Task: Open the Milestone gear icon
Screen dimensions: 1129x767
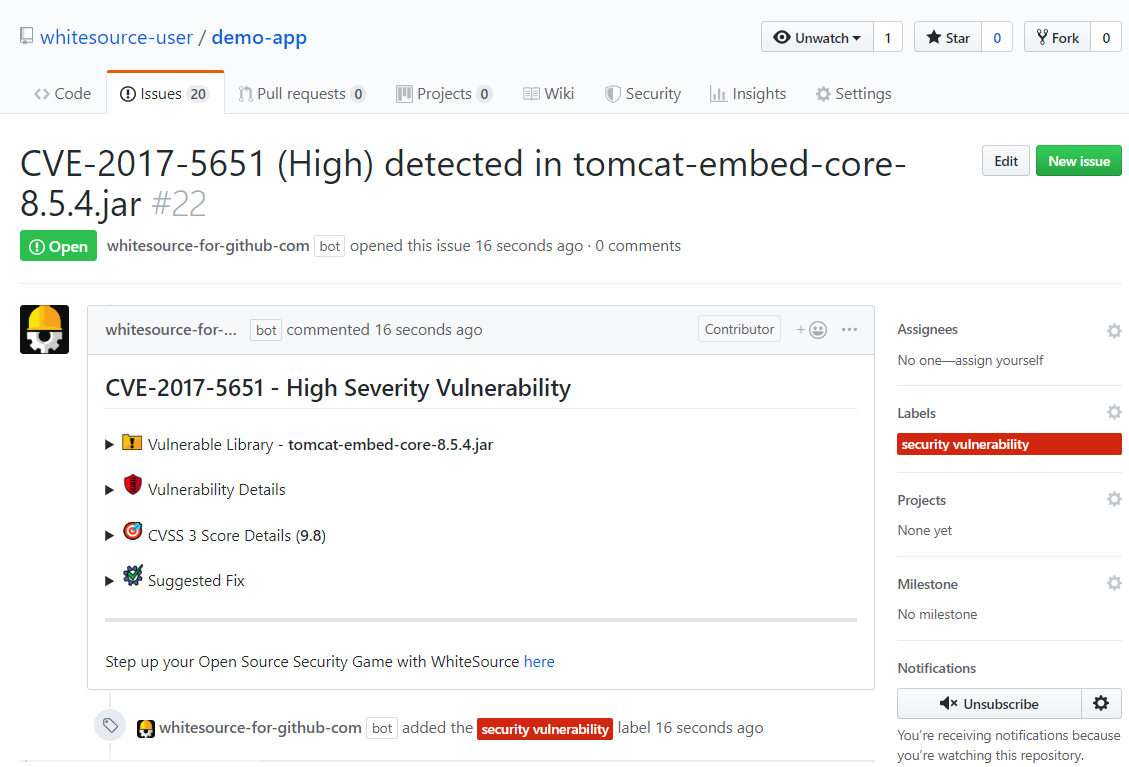Action: click(x=1114, y=583)
